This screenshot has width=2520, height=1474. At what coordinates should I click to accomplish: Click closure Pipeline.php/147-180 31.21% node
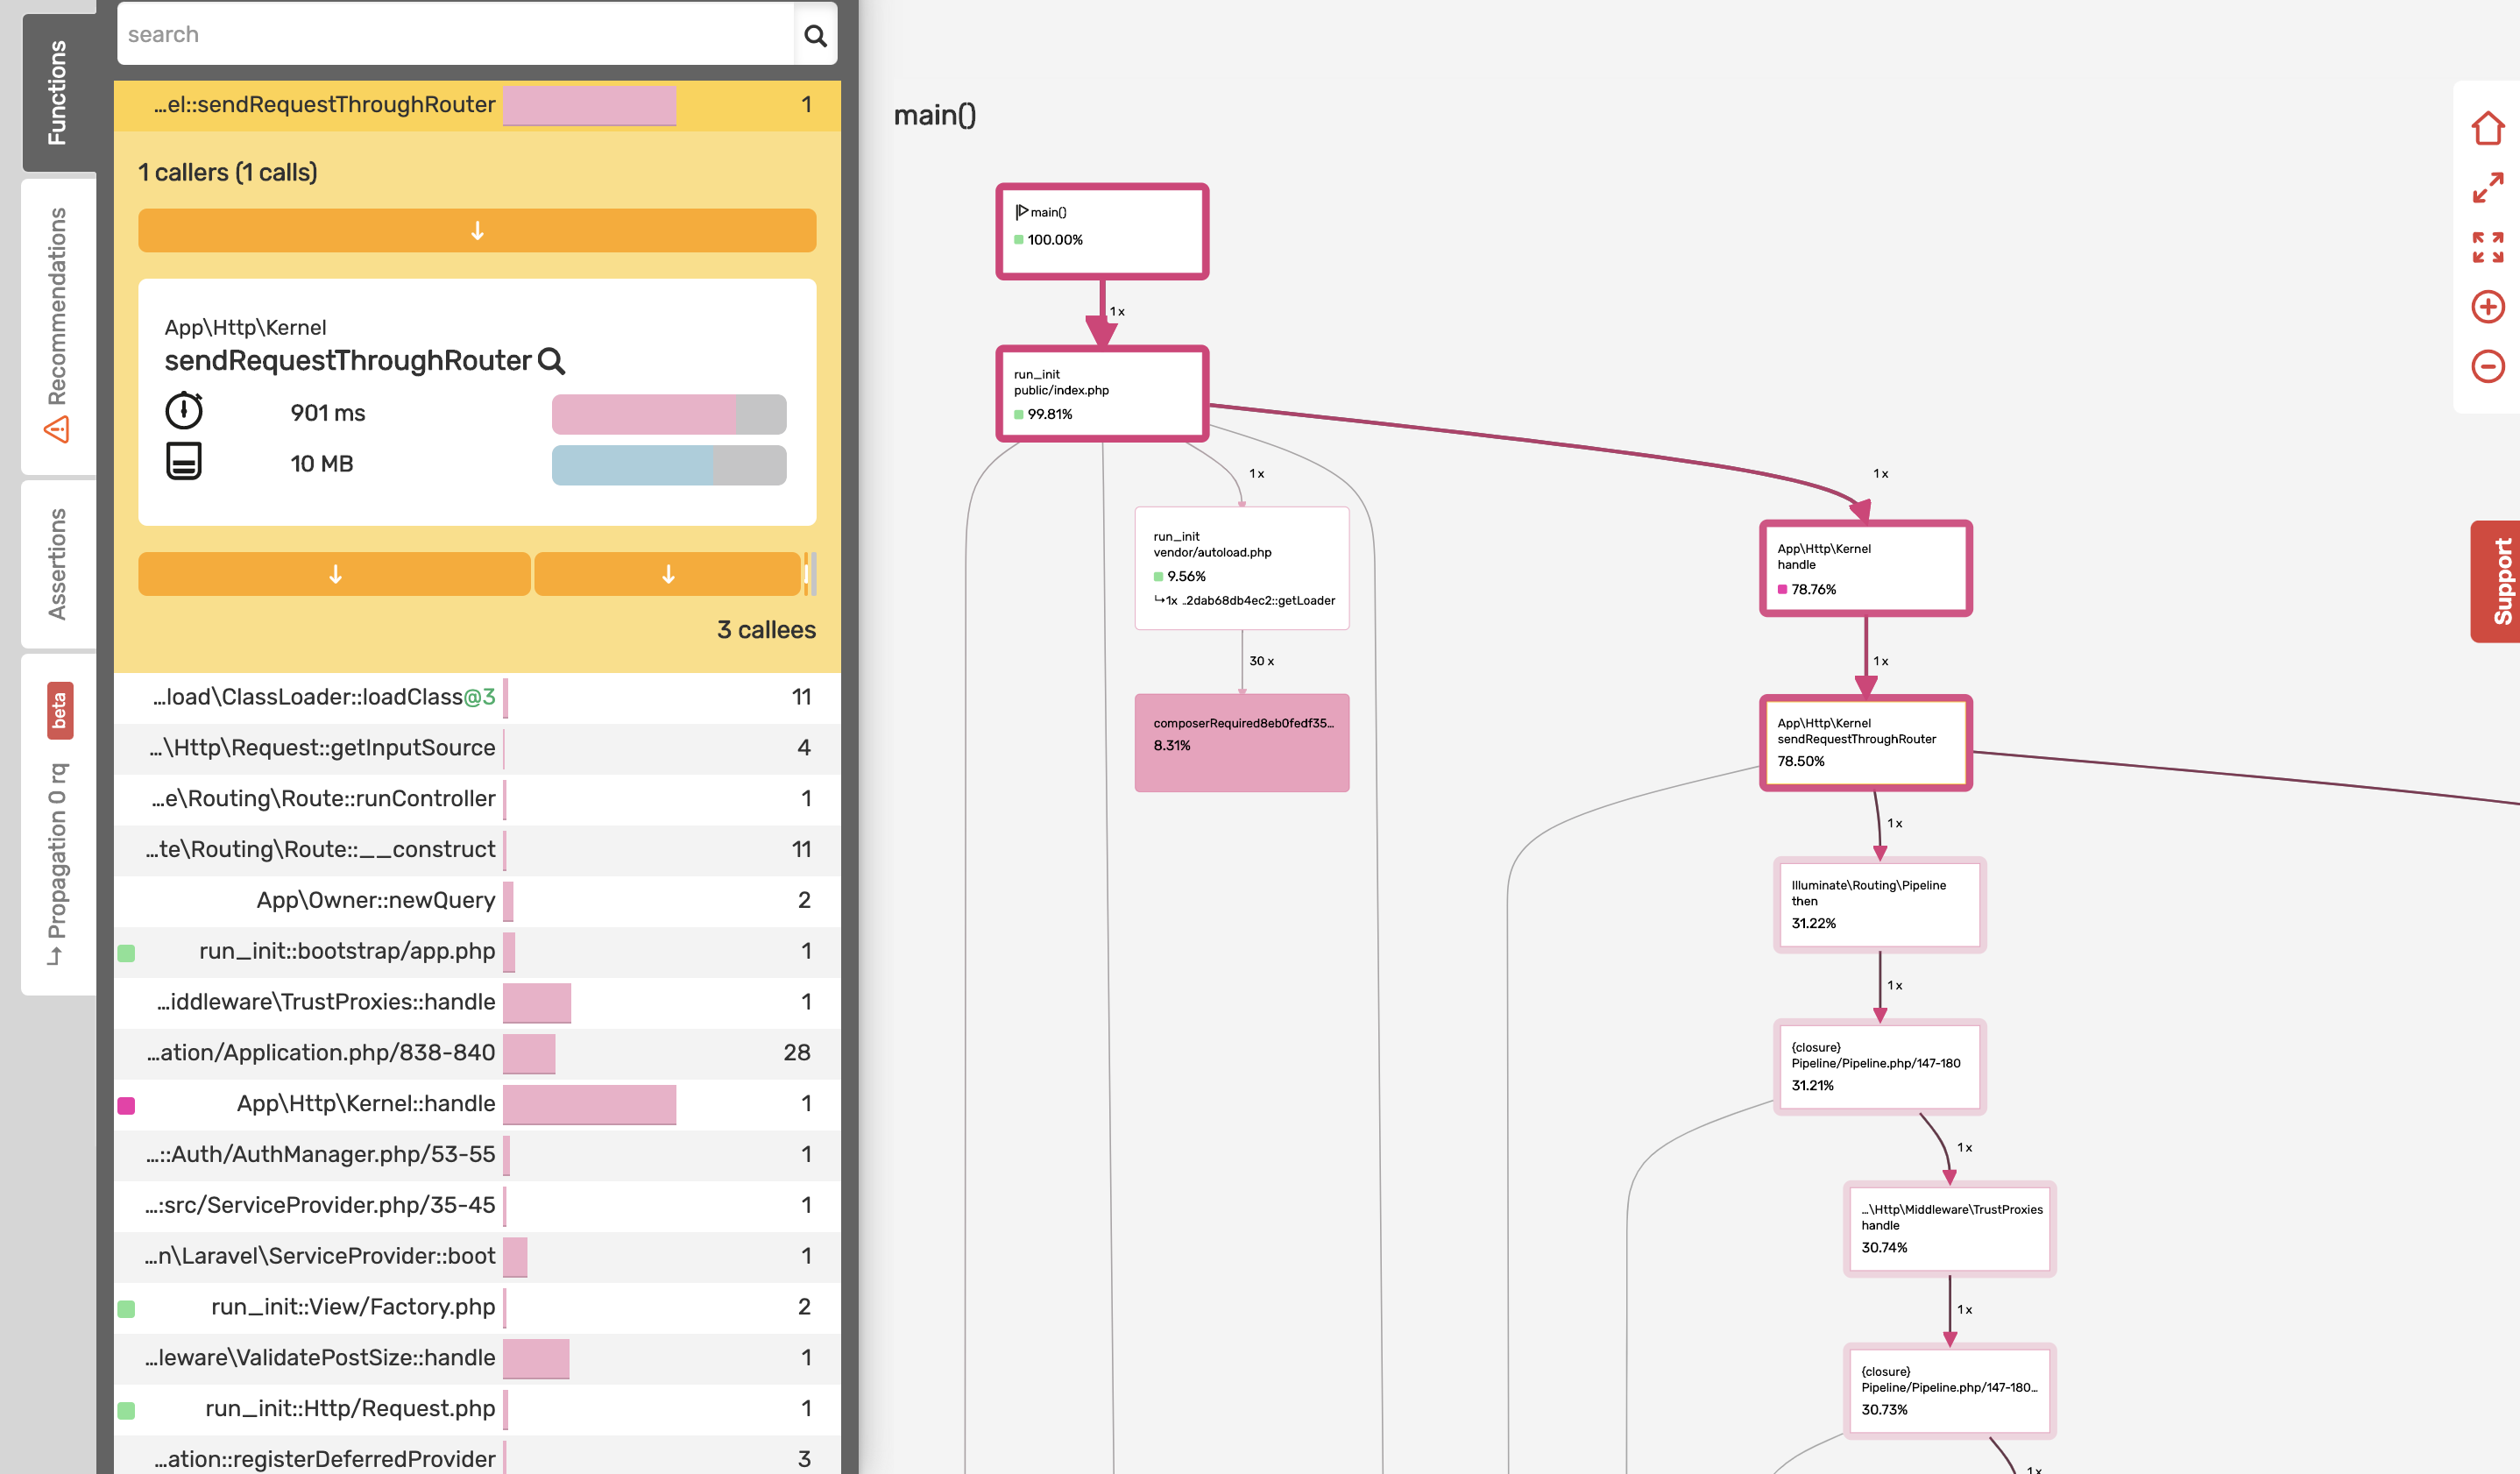click(x=1880, y=1067)
